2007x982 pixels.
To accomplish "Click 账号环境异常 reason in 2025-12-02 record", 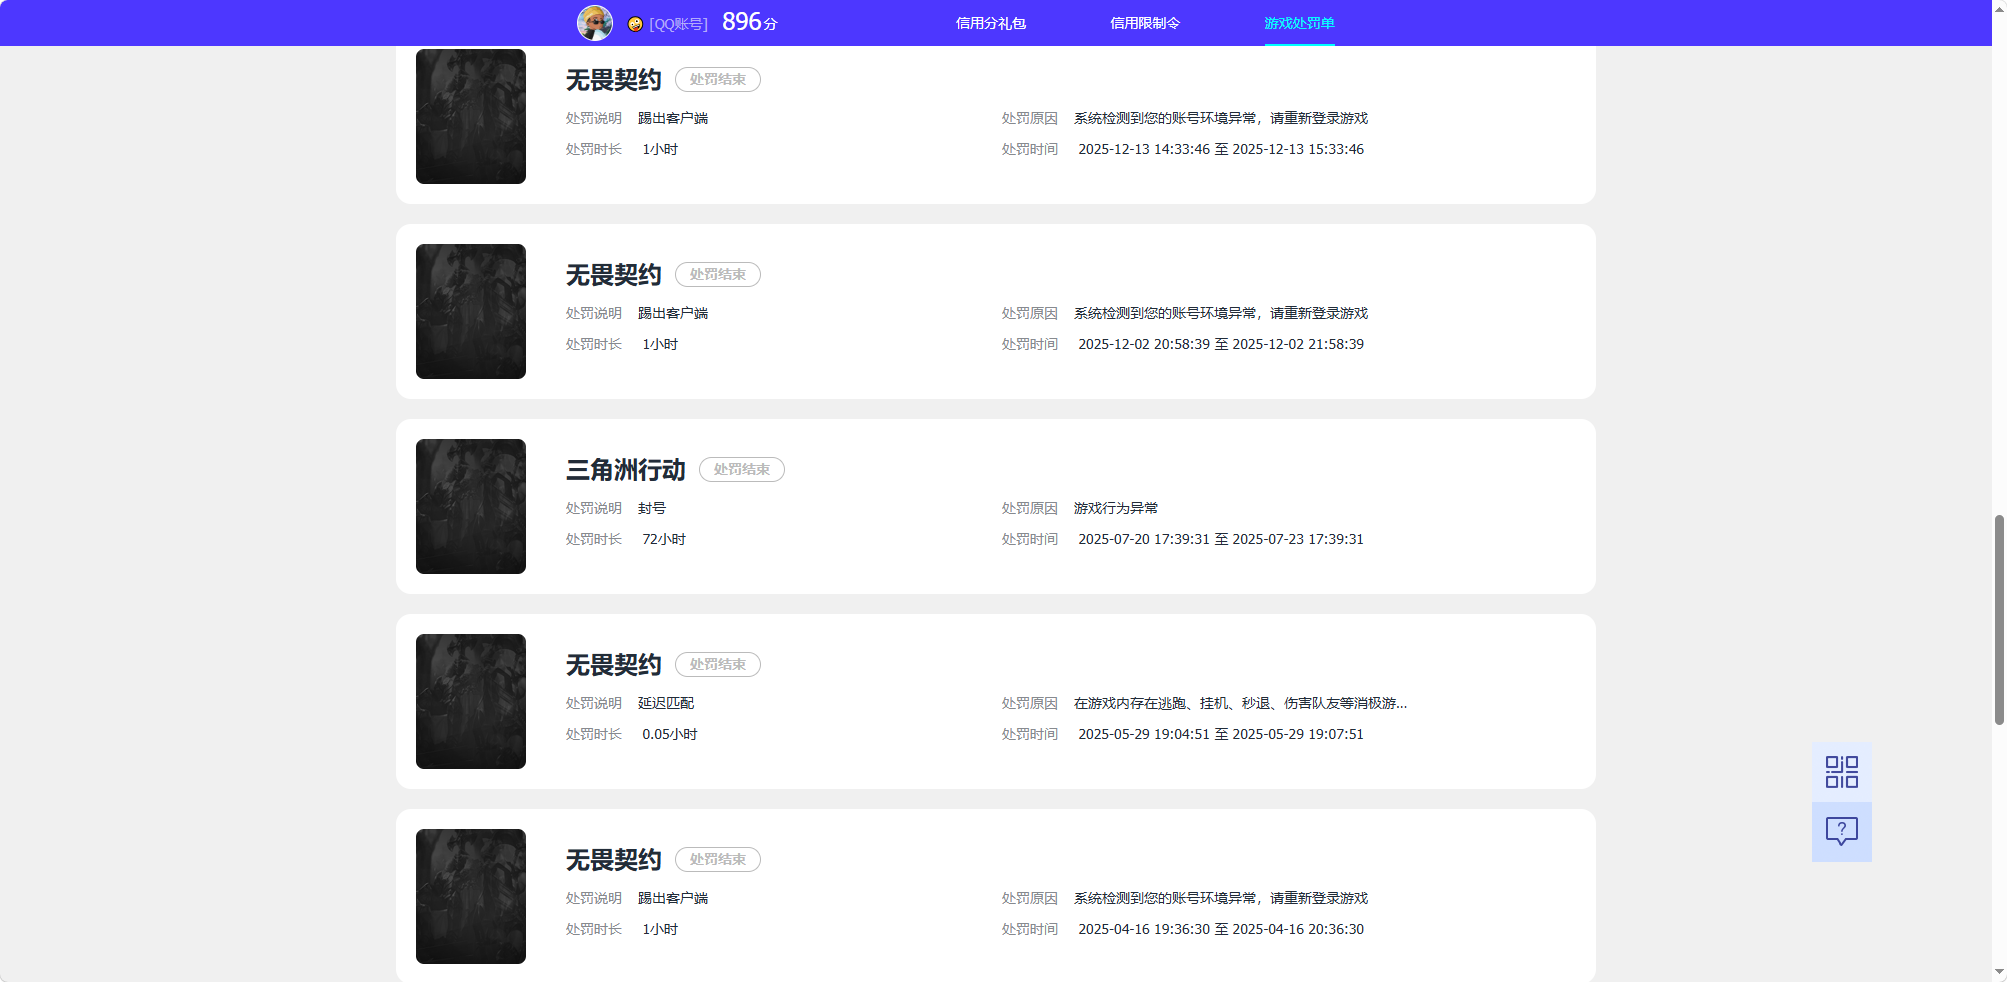I will click(x=1221, y=313).
